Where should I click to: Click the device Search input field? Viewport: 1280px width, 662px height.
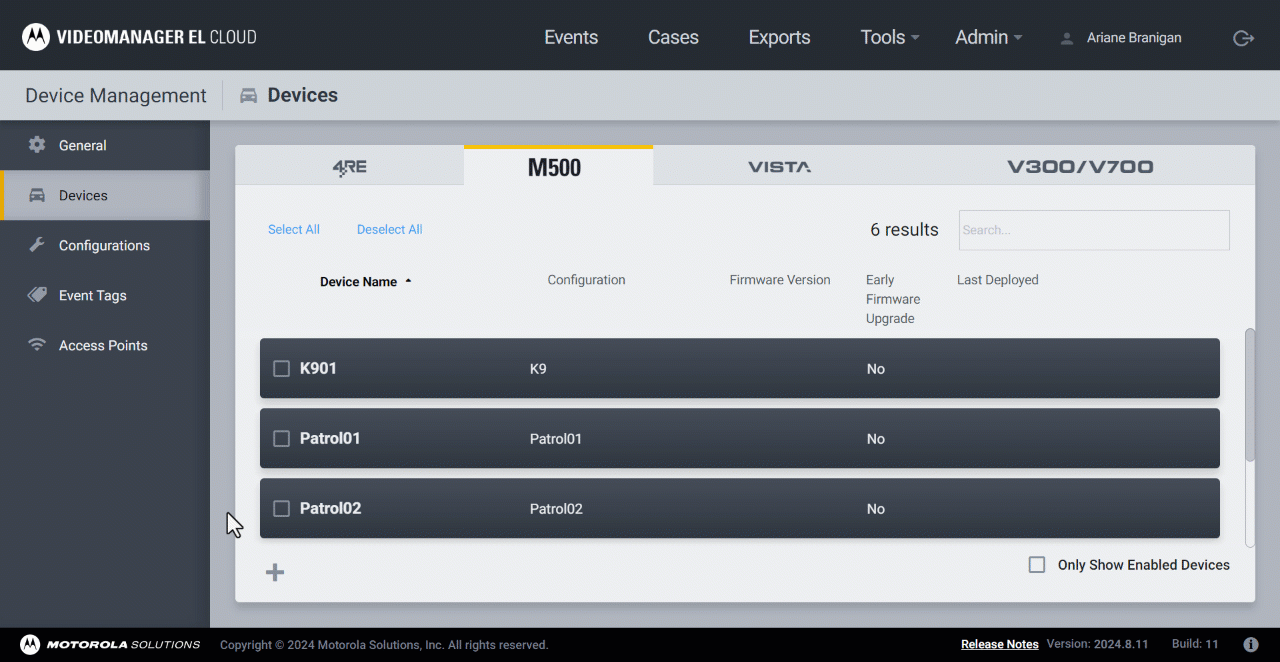(1094, 230)
